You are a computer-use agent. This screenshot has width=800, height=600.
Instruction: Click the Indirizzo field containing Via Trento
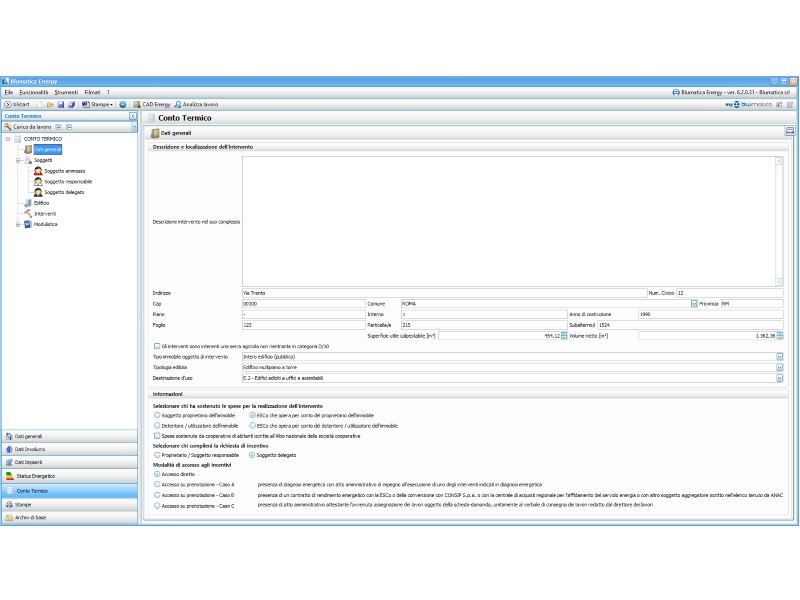click(x=444, y=293)
